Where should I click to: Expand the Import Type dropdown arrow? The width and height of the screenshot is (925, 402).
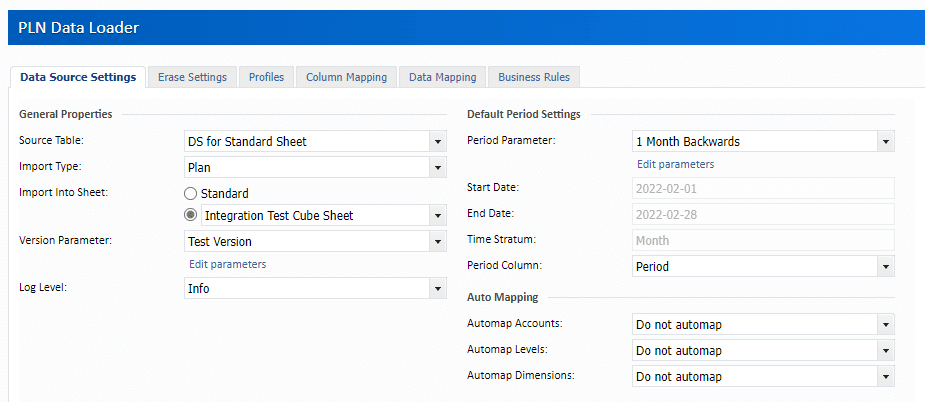(437, 168)
